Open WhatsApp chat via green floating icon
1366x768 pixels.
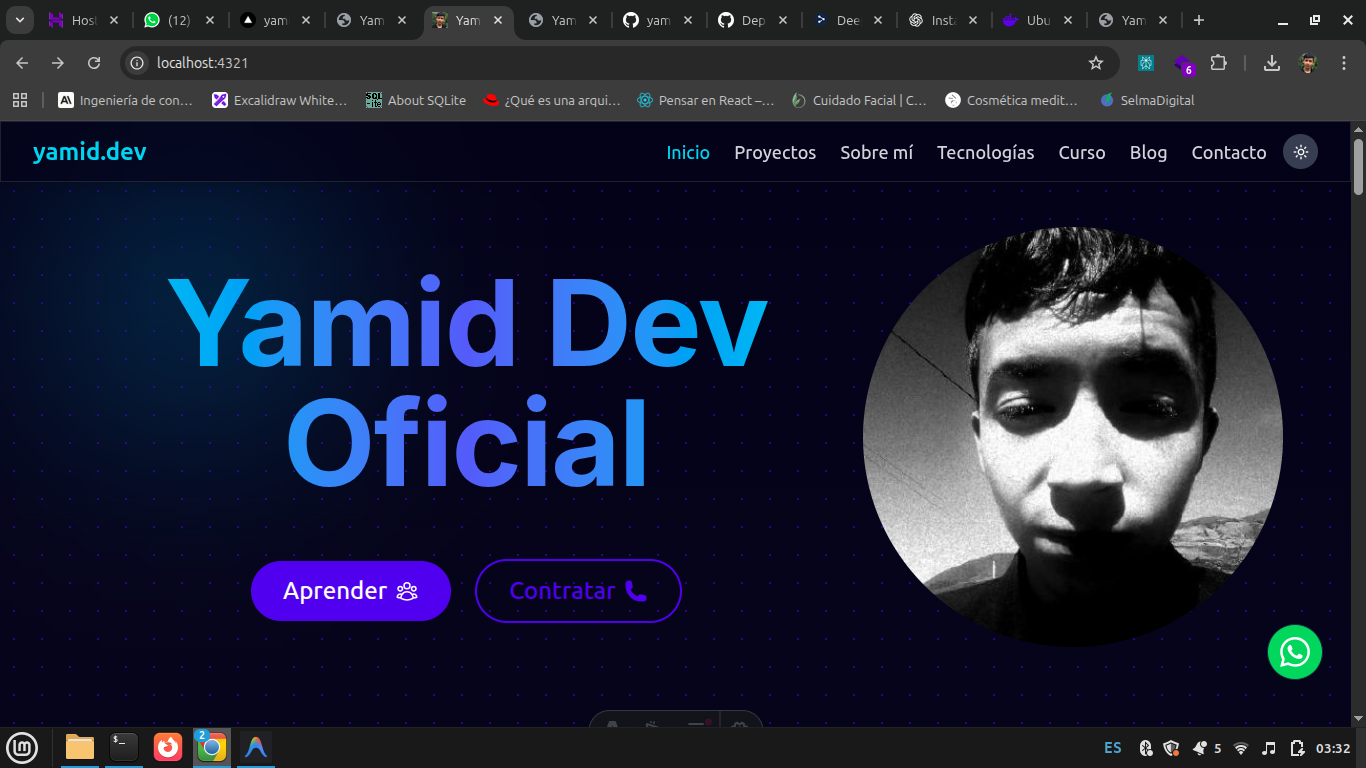point(1294,652)
